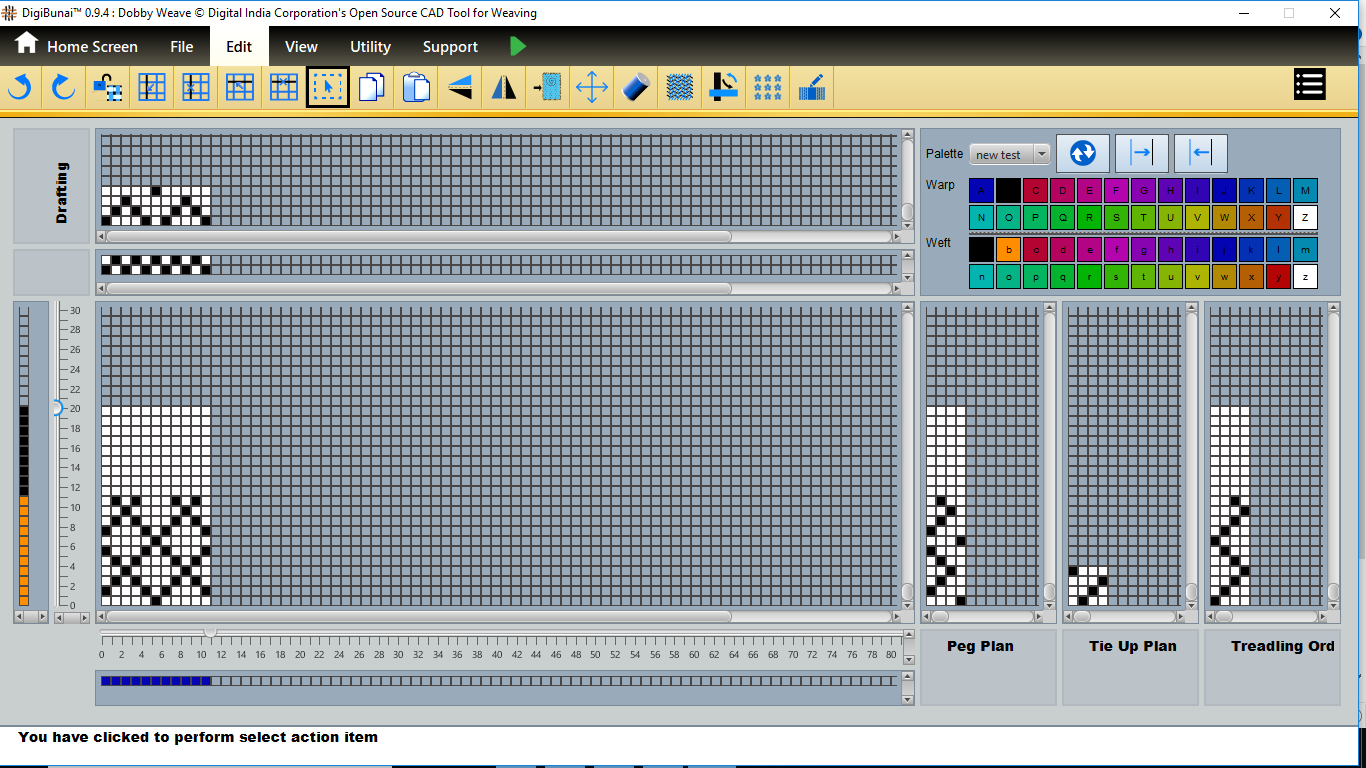Toggle the lock grid icon
This screenshot has height=768, width=1366.
(108, 88)
